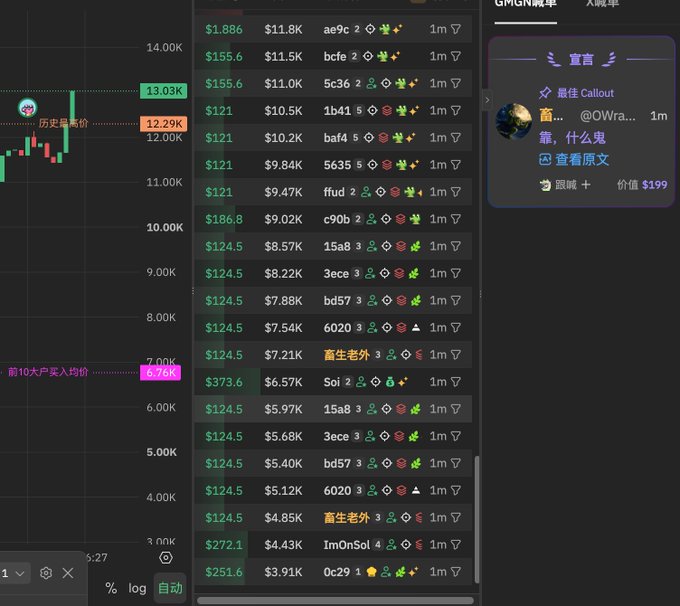The image size is (680, 606).
Task: Toggle log scale on the chart
Action: (x=137, y=588)
